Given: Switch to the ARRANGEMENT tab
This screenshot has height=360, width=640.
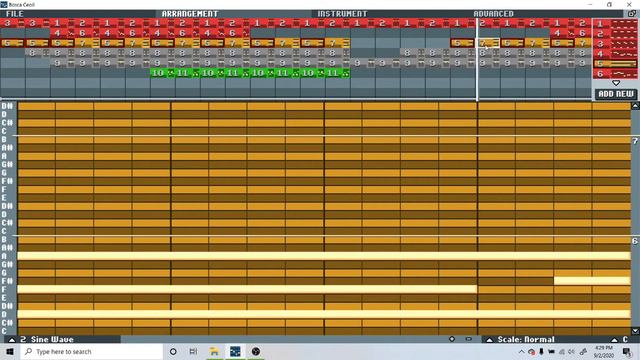Looking at the screenshot, I should (190, 13).
